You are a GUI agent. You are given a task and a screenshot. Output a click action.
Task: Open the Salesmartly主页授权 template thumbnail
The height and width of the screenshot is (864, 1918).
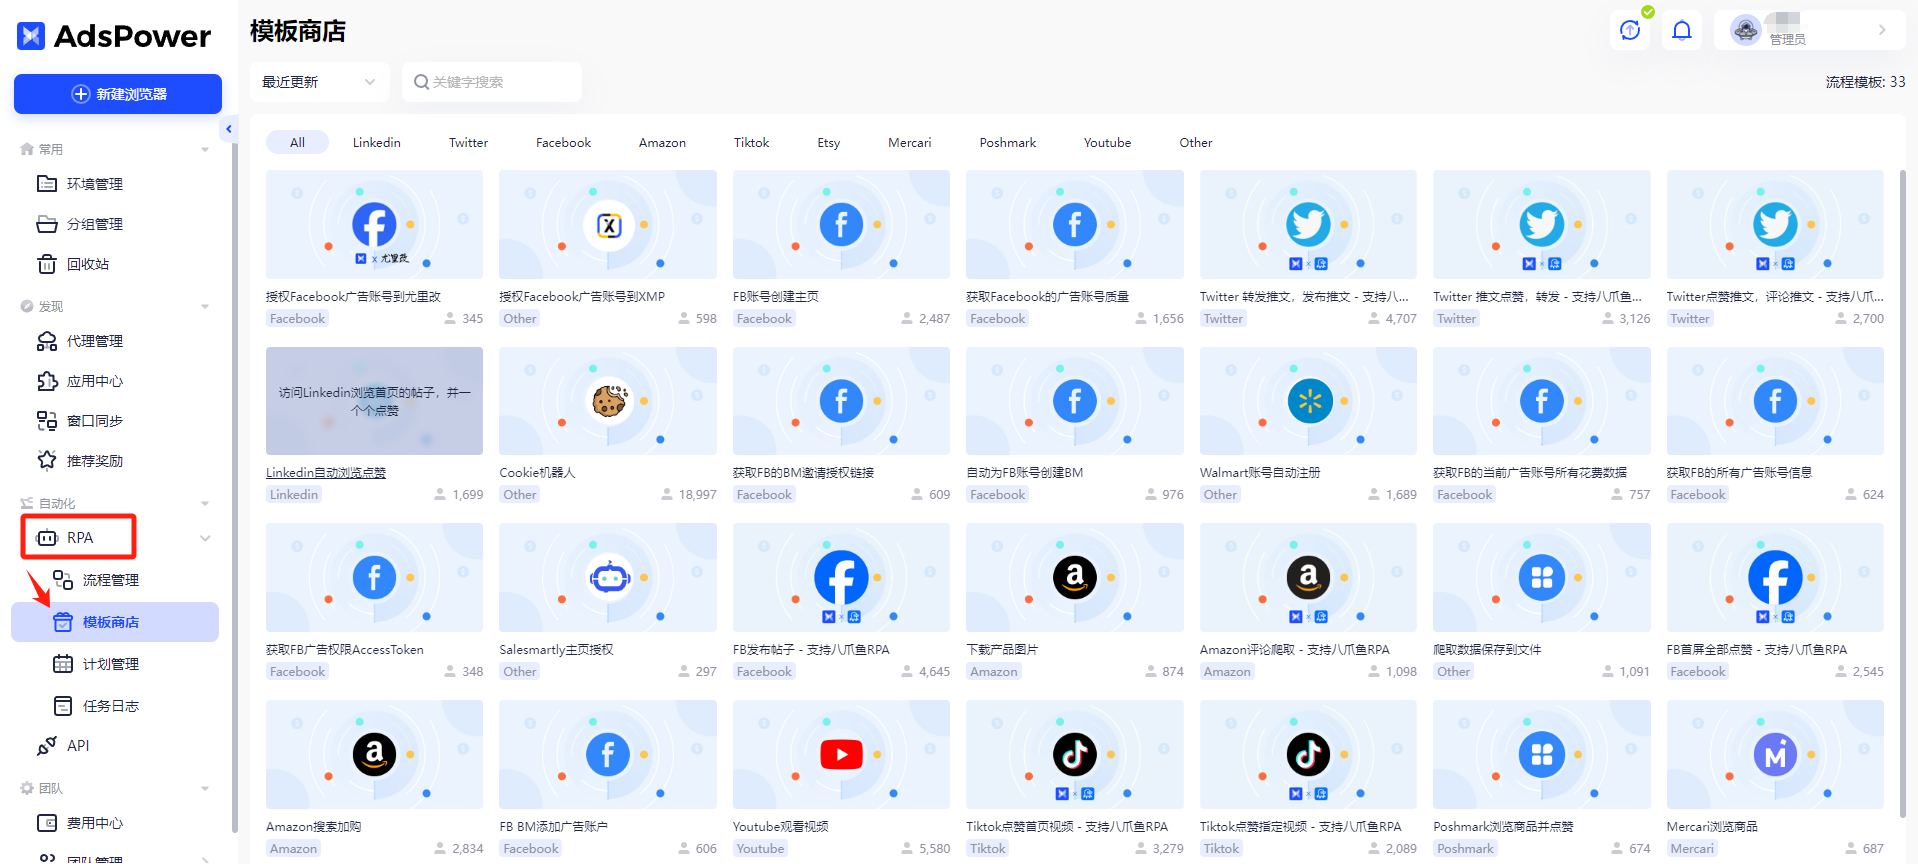point(608,577)
